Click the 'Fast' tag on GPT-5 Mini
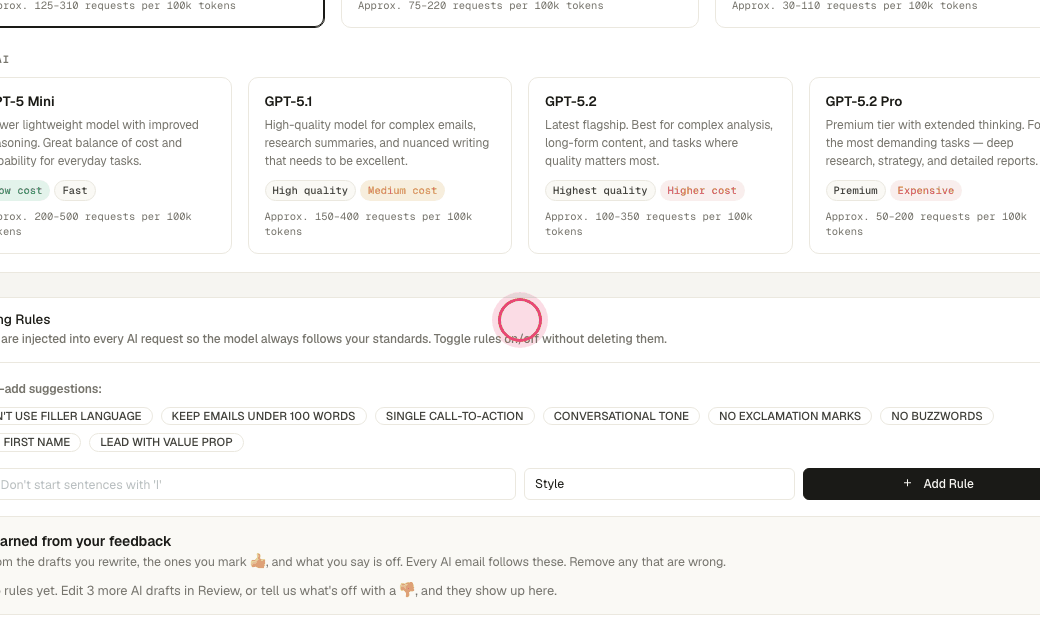This screenshot has height=640, width=1040. 75,190
